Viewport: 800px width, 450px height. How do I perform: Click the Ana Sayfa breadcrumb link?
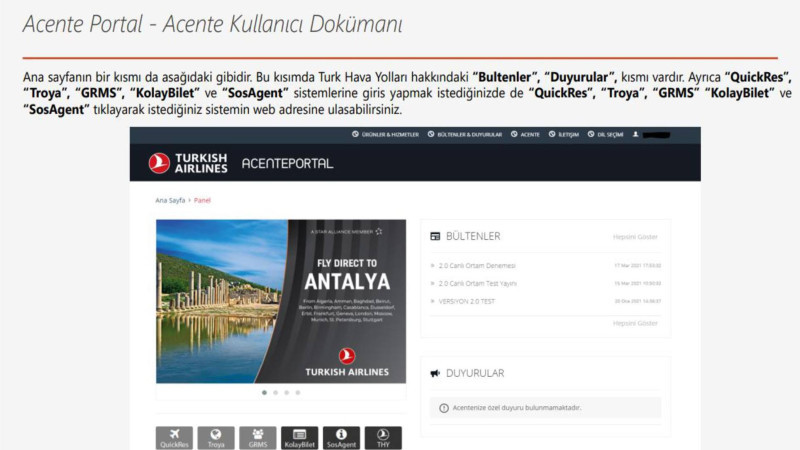[x=170, y=201]
